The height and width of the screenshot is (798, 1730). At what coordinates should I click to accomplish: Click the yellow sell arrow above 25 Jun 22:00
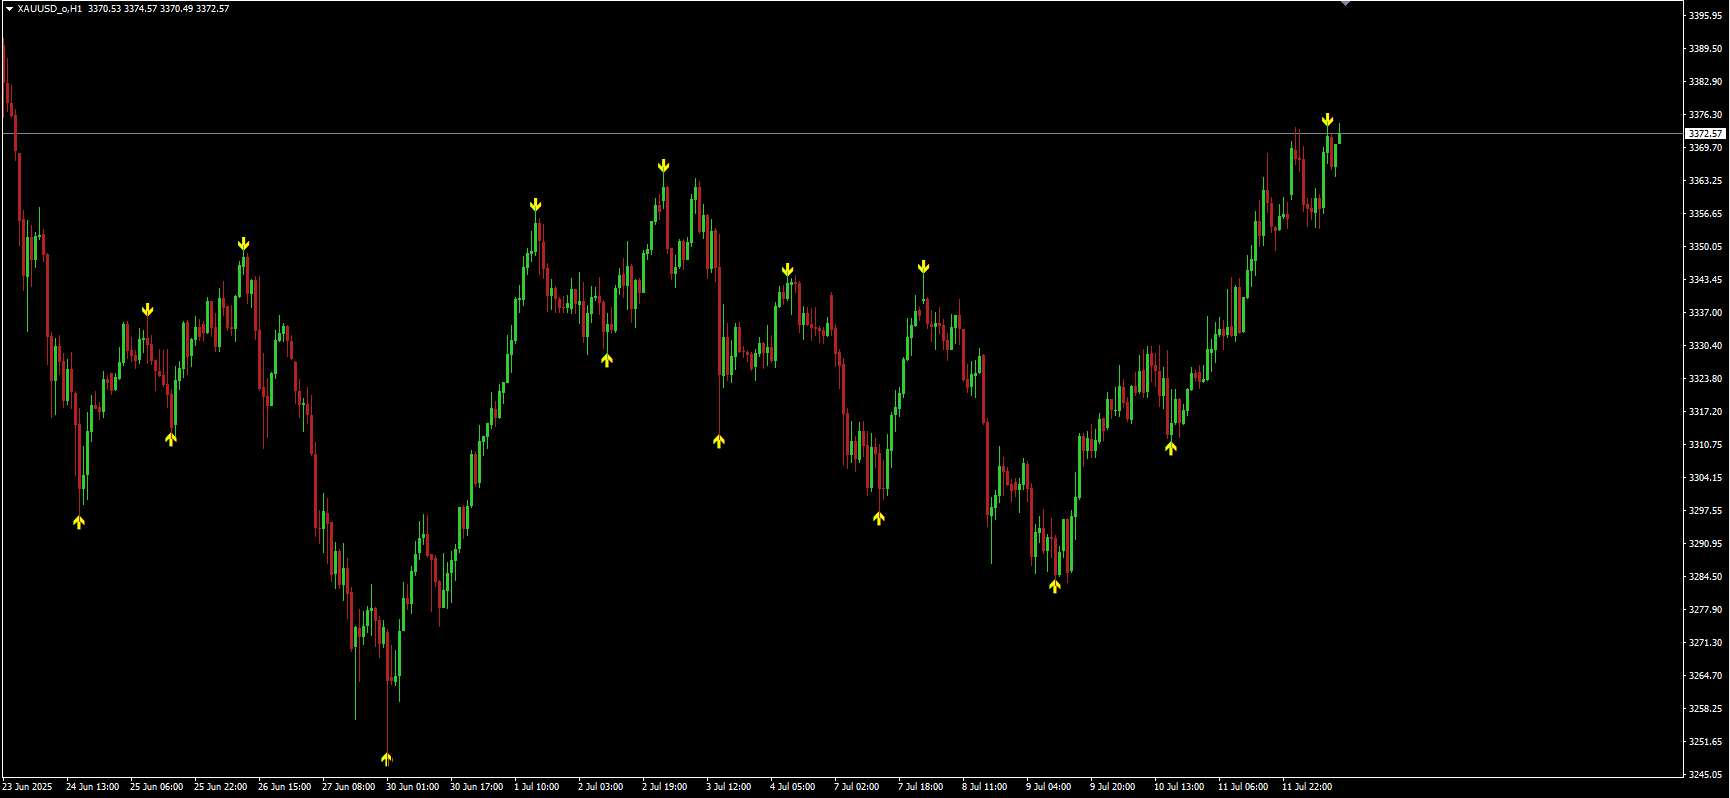coord(243,244)
